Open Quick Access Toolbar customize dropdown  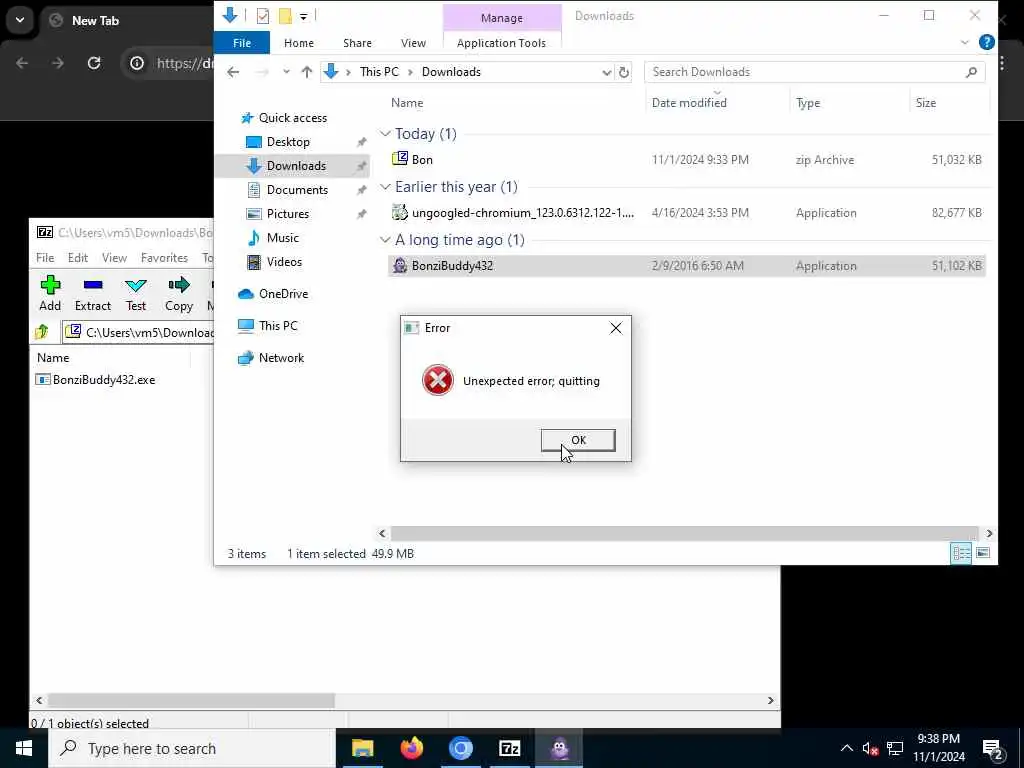point(303,16)
